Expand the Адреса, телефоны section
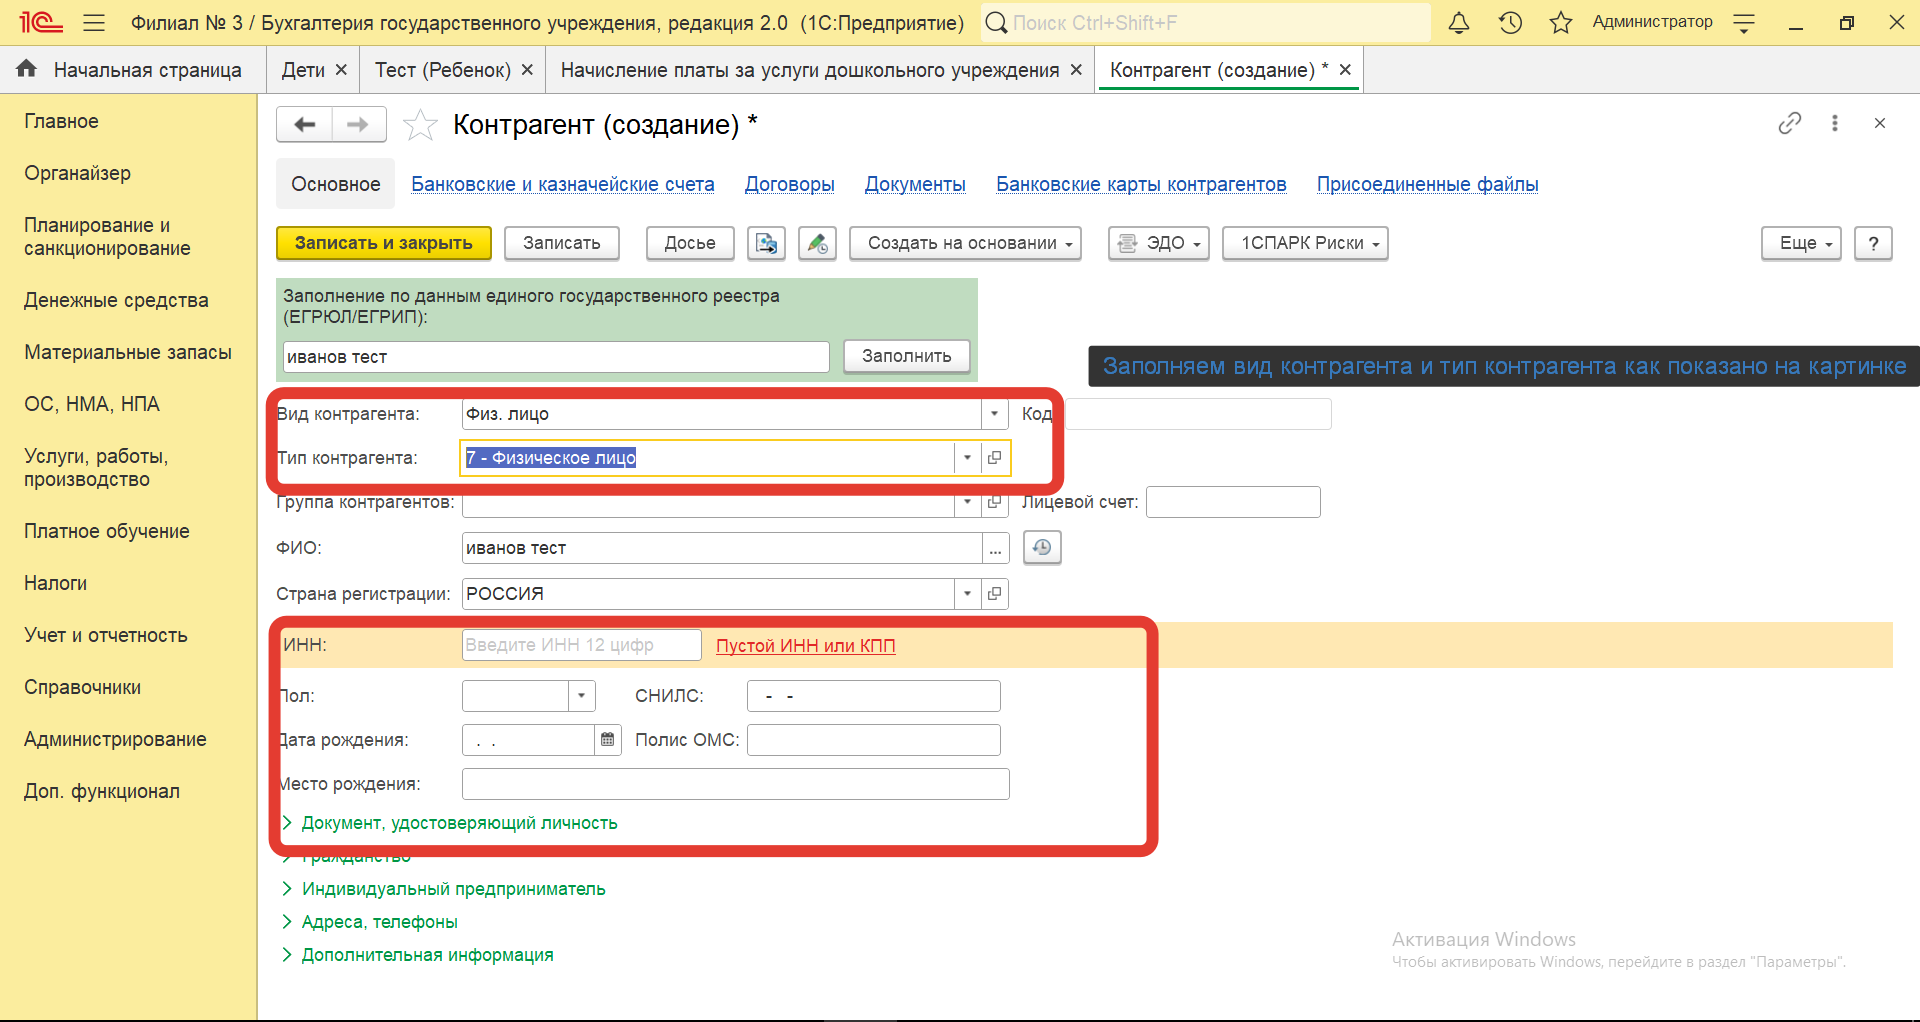The image size is (1920, 1022). click(379, 922)
